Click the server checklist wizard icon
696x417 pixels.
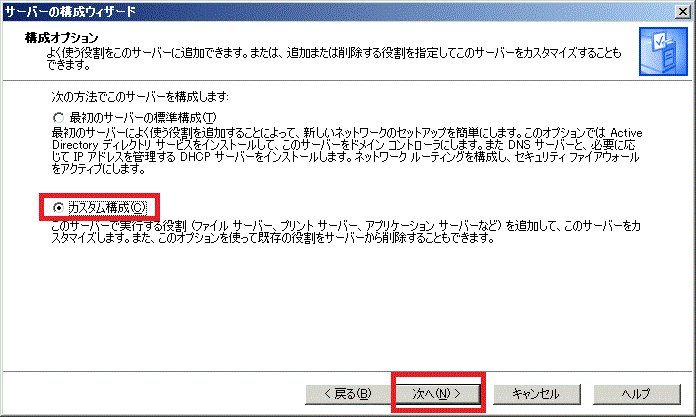[x=663, y=52]
